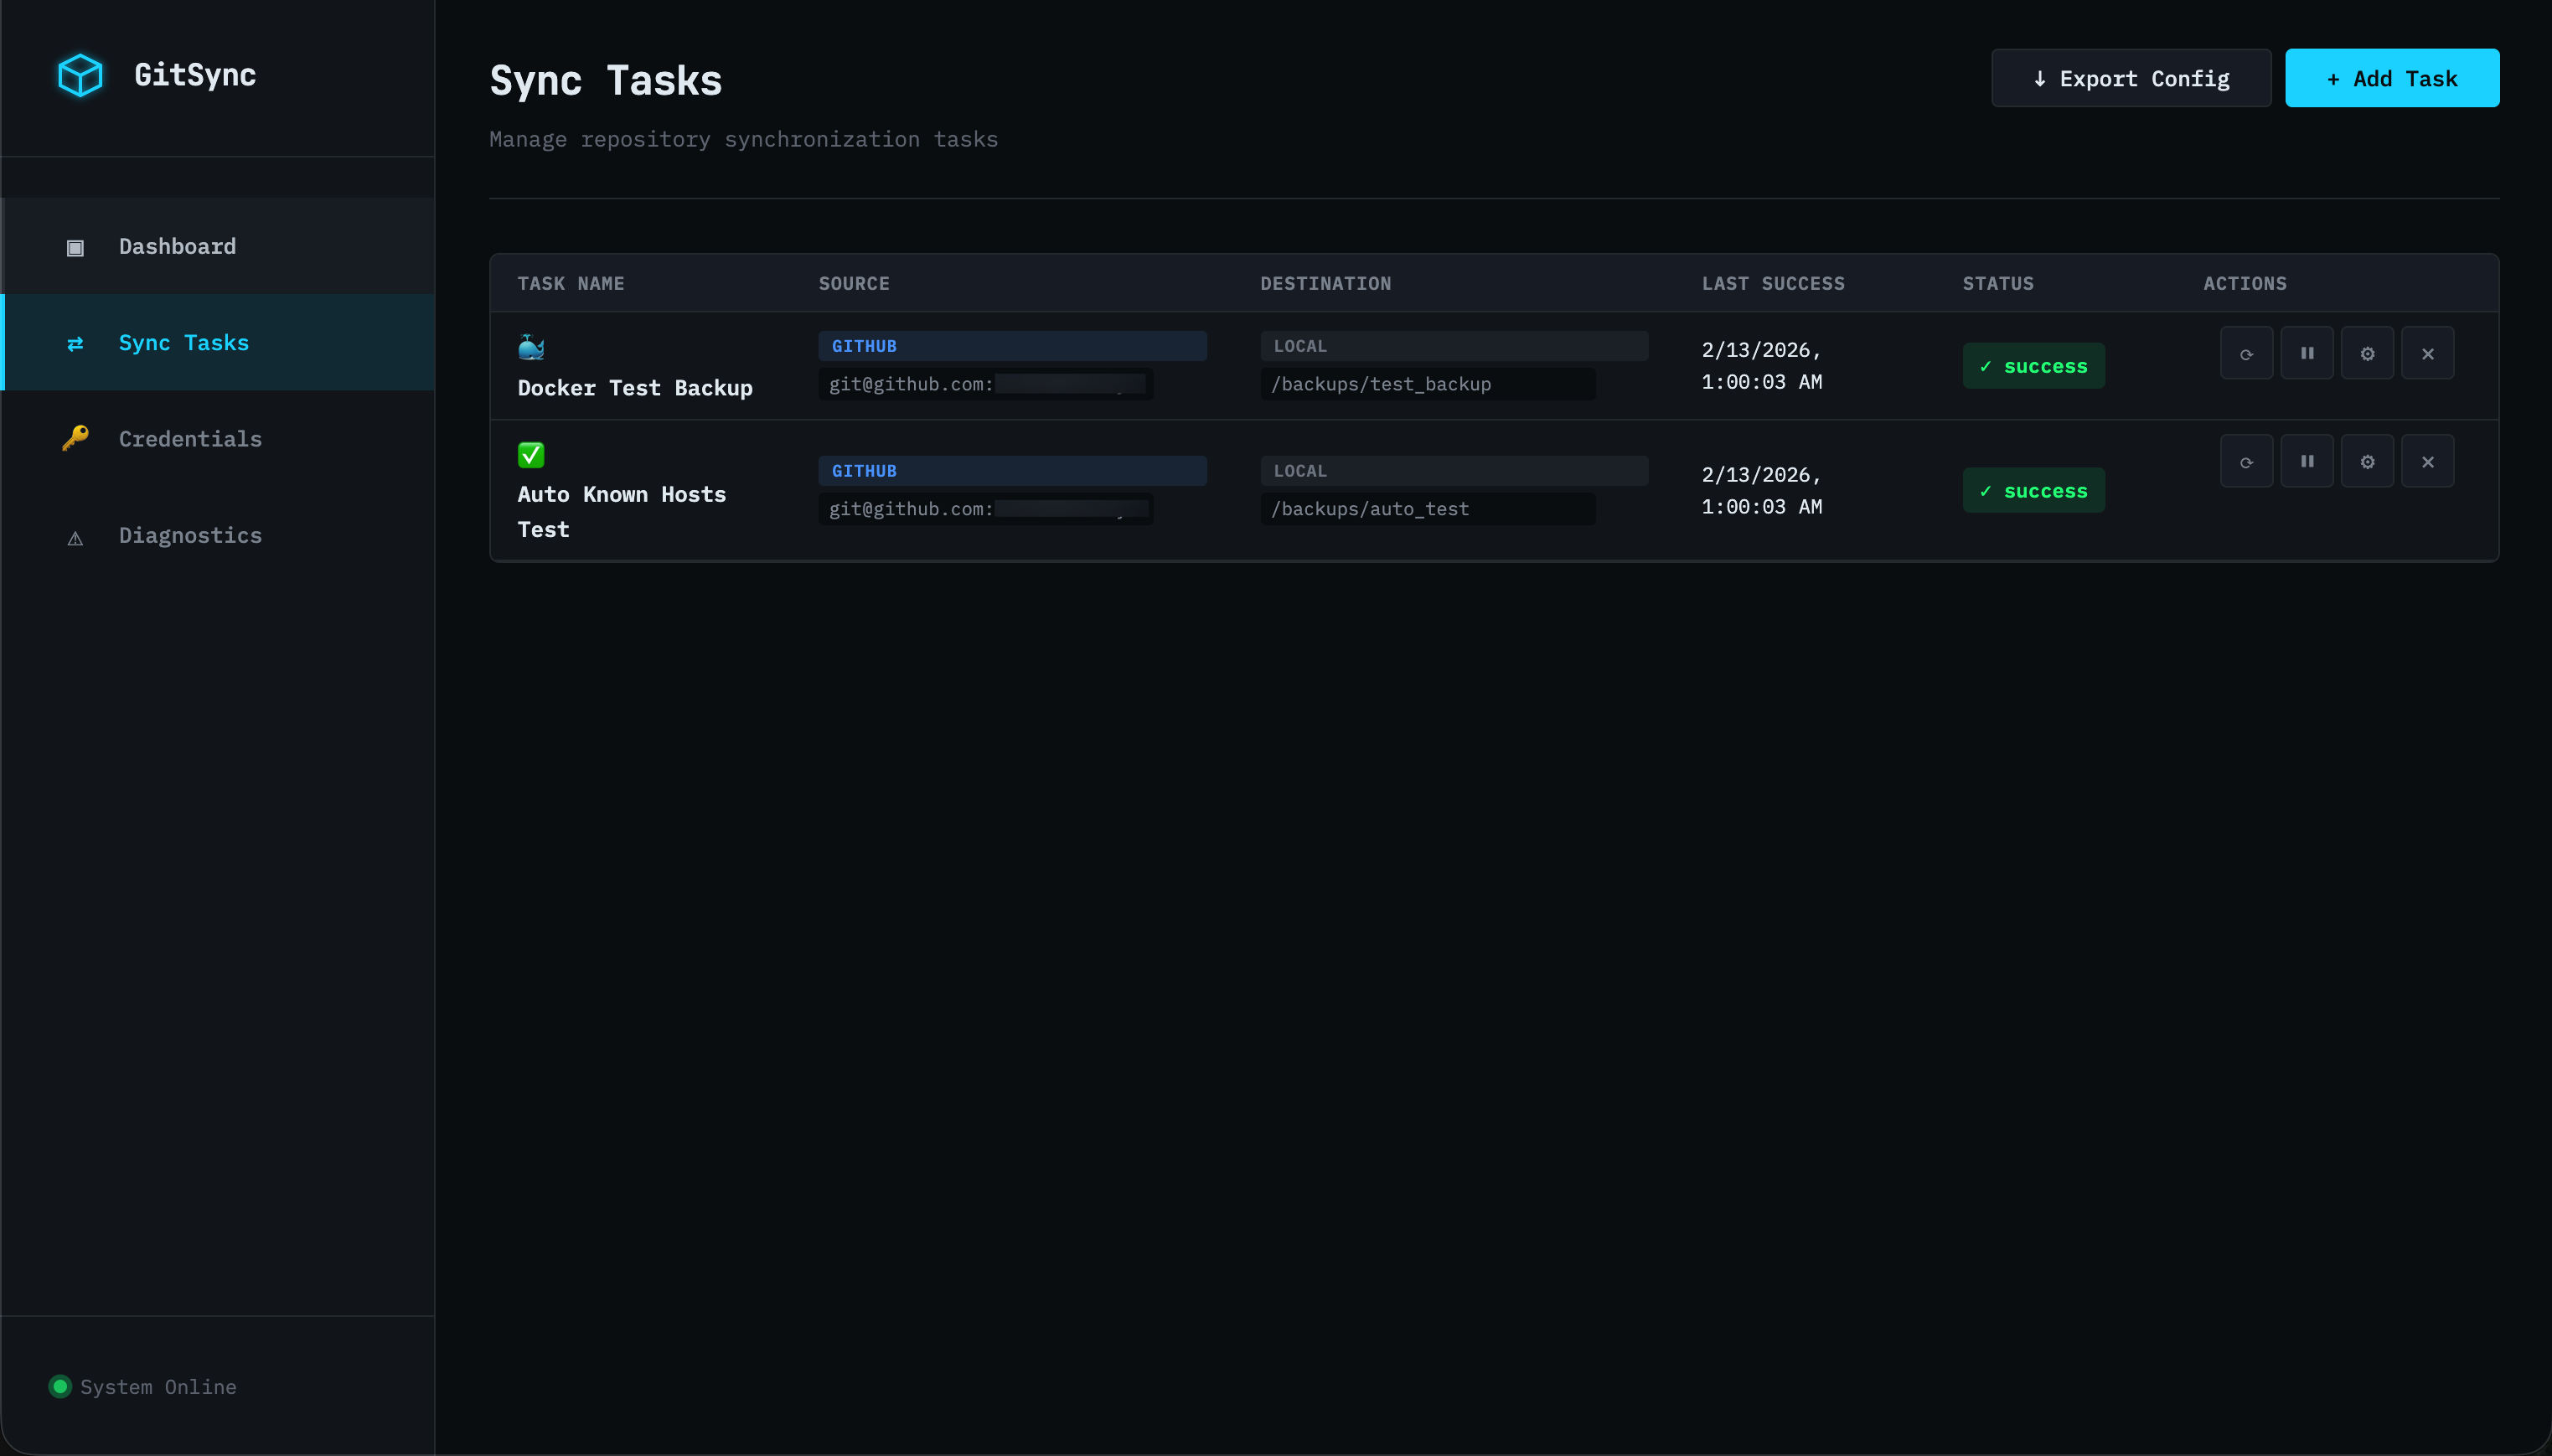Click the Dashboard square icon

[x=75, y=247]
